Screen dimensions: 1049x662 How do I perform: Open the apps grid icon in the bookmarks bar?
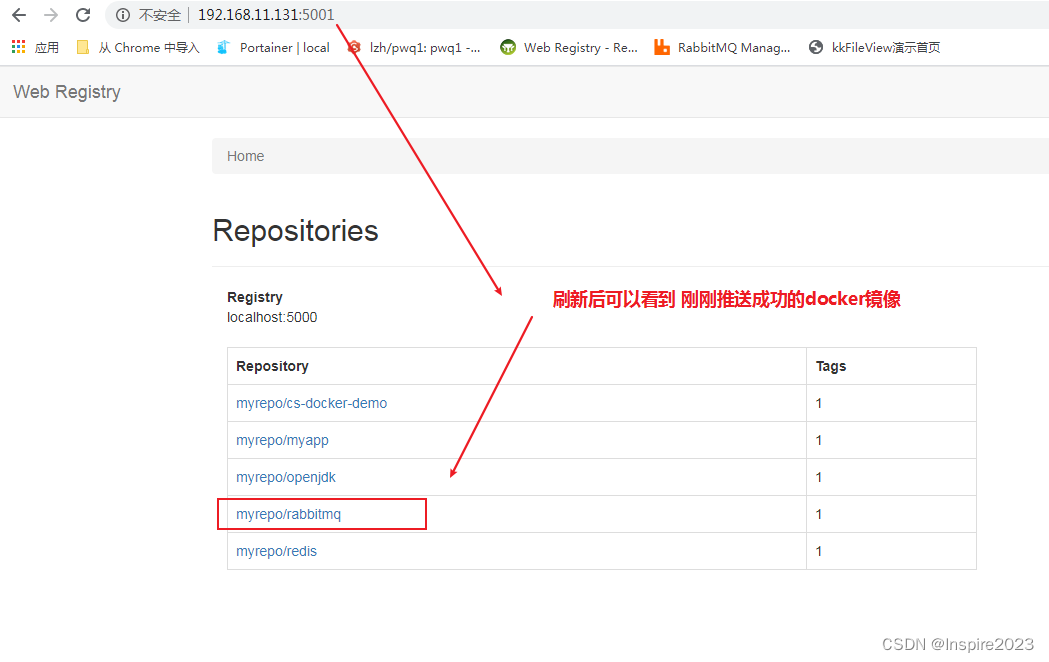click(18, 47)
